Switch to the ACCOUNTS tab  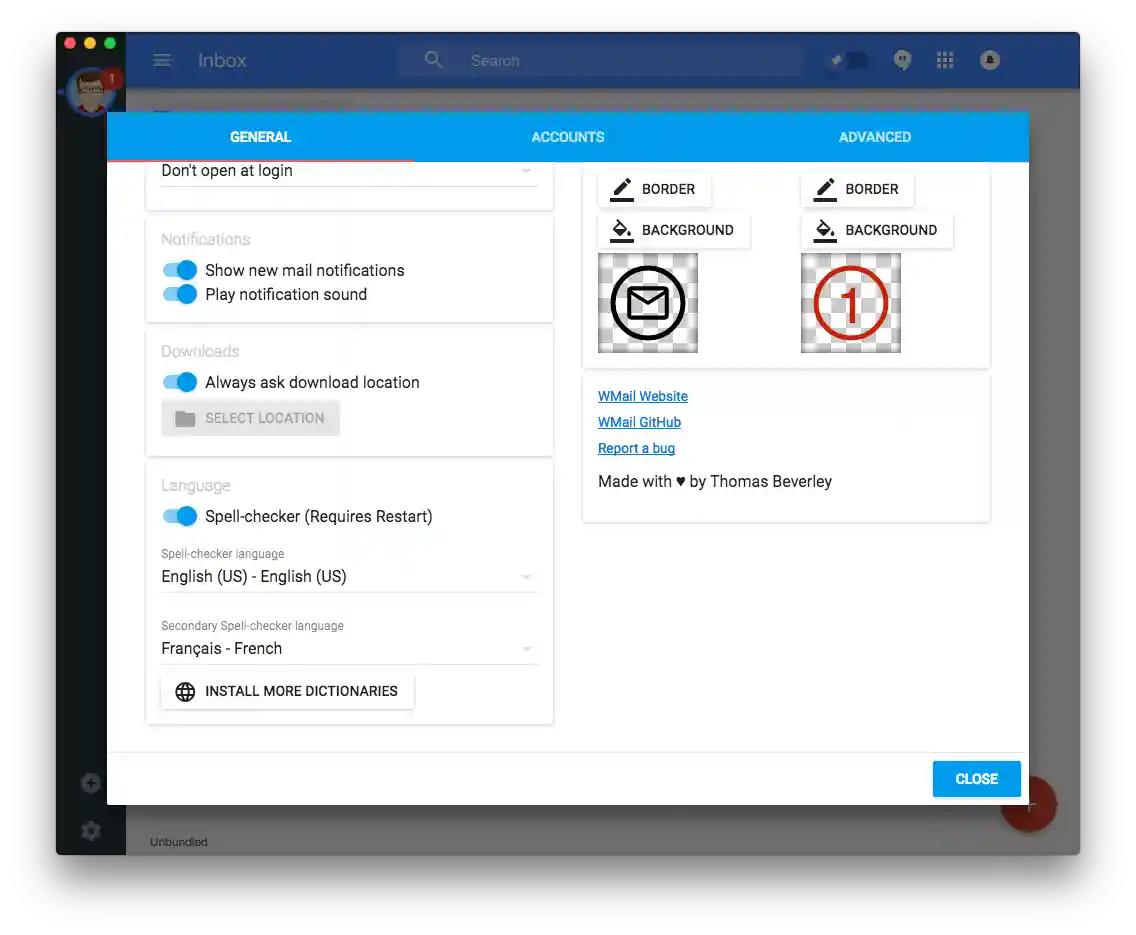567,137
